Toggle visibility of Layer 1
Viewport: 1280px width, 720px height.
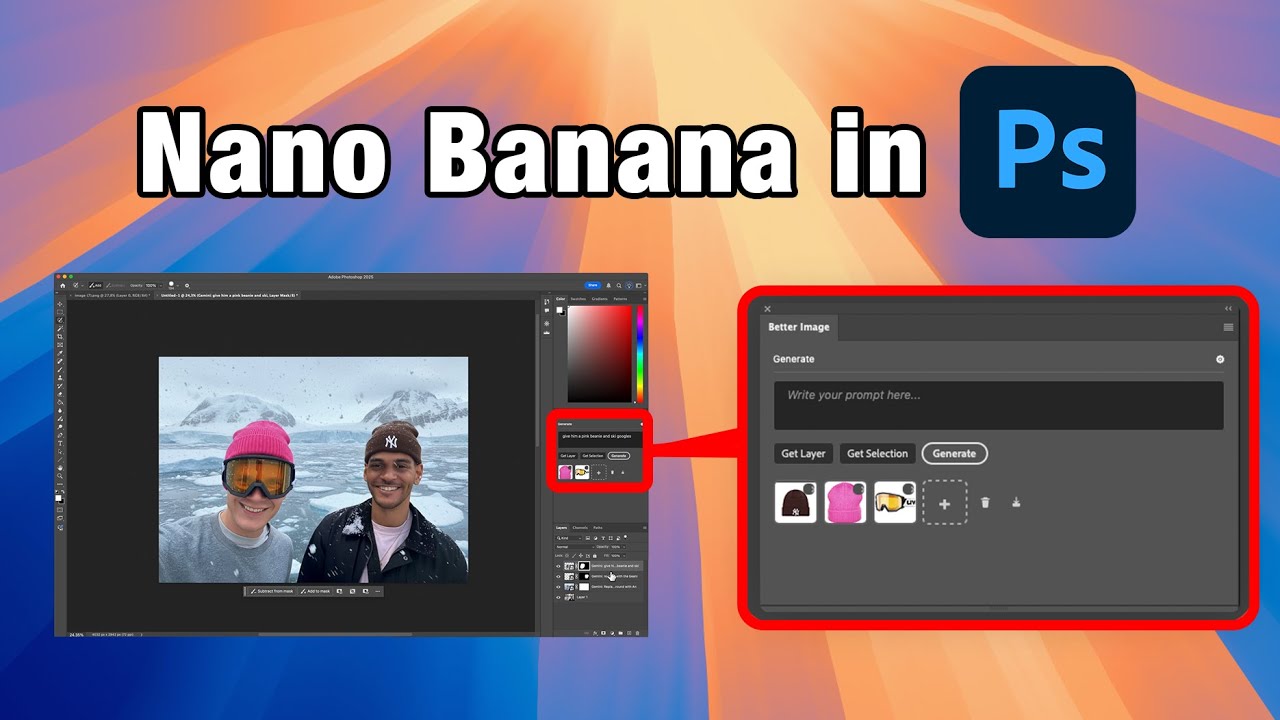(558, 597)
